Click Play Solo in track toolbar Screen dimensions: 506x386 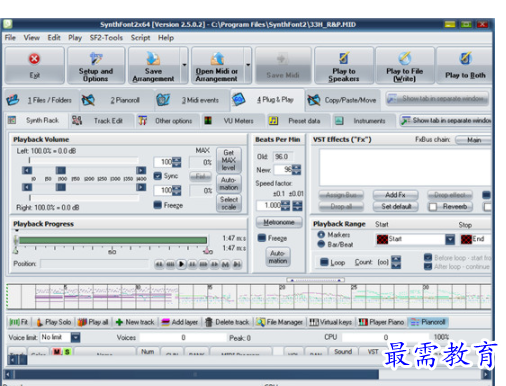click(53, 322)
